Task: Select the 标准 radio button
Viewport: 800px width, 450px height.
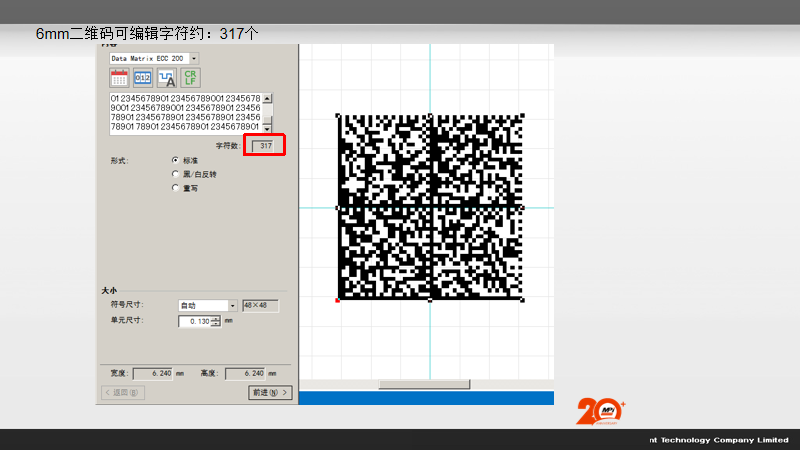Action: [x=176, y=160]
